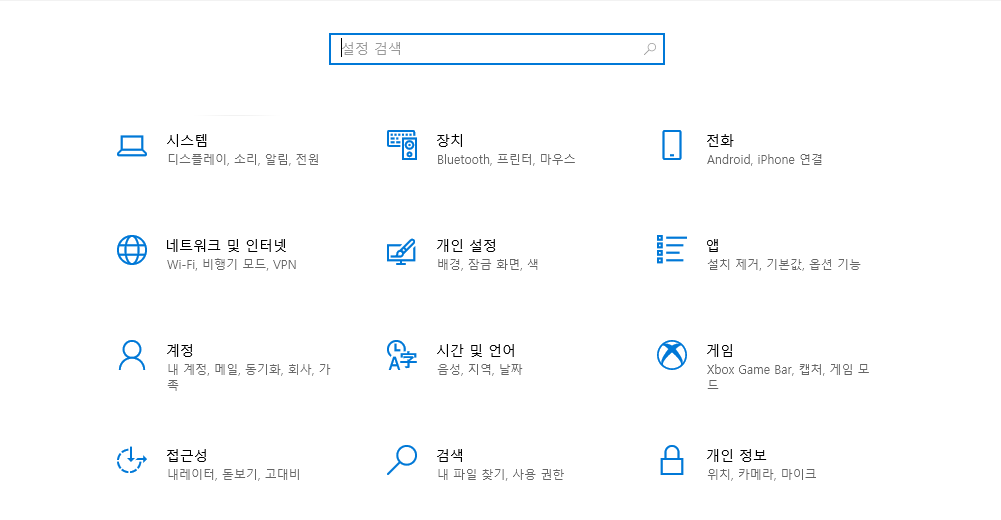The image size is (1001, 520).
Task: Click text Bluetooth, 프린터, 마우스
Action: point(506,160)
